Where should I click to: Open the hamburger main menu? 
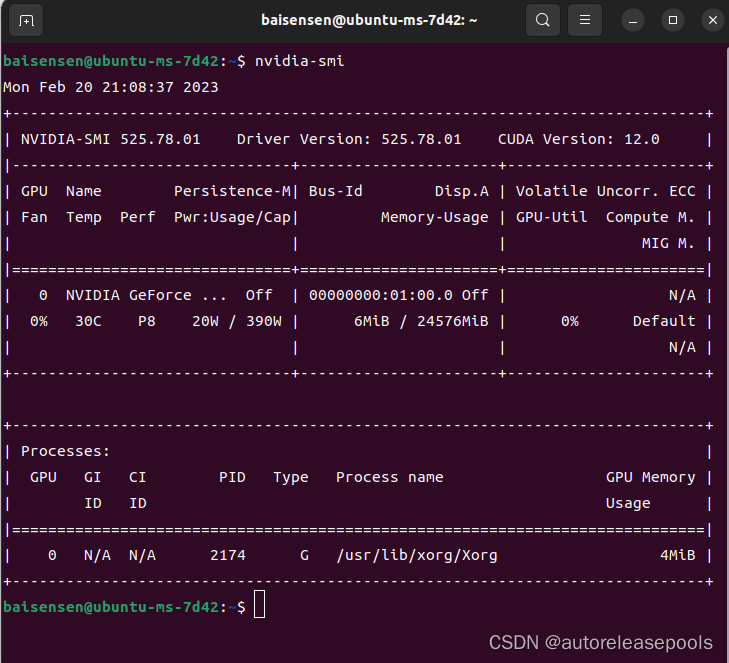coord(585,20)
